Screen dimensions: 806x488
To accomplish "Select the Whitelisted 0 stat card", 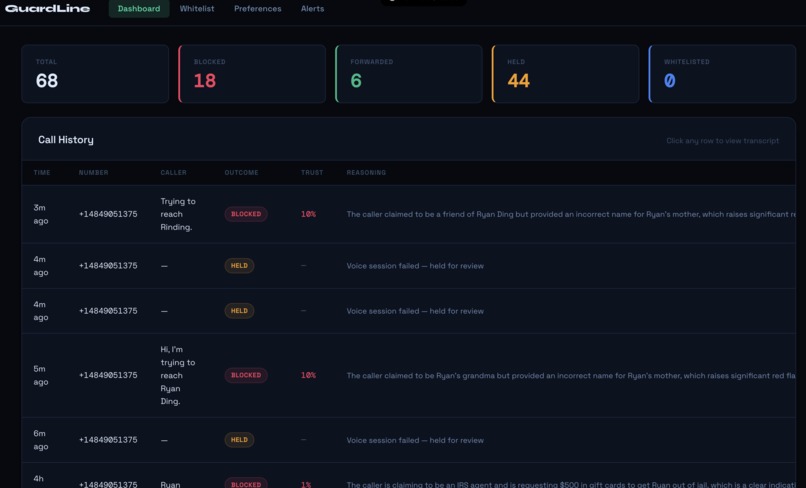I will [722, 74].
